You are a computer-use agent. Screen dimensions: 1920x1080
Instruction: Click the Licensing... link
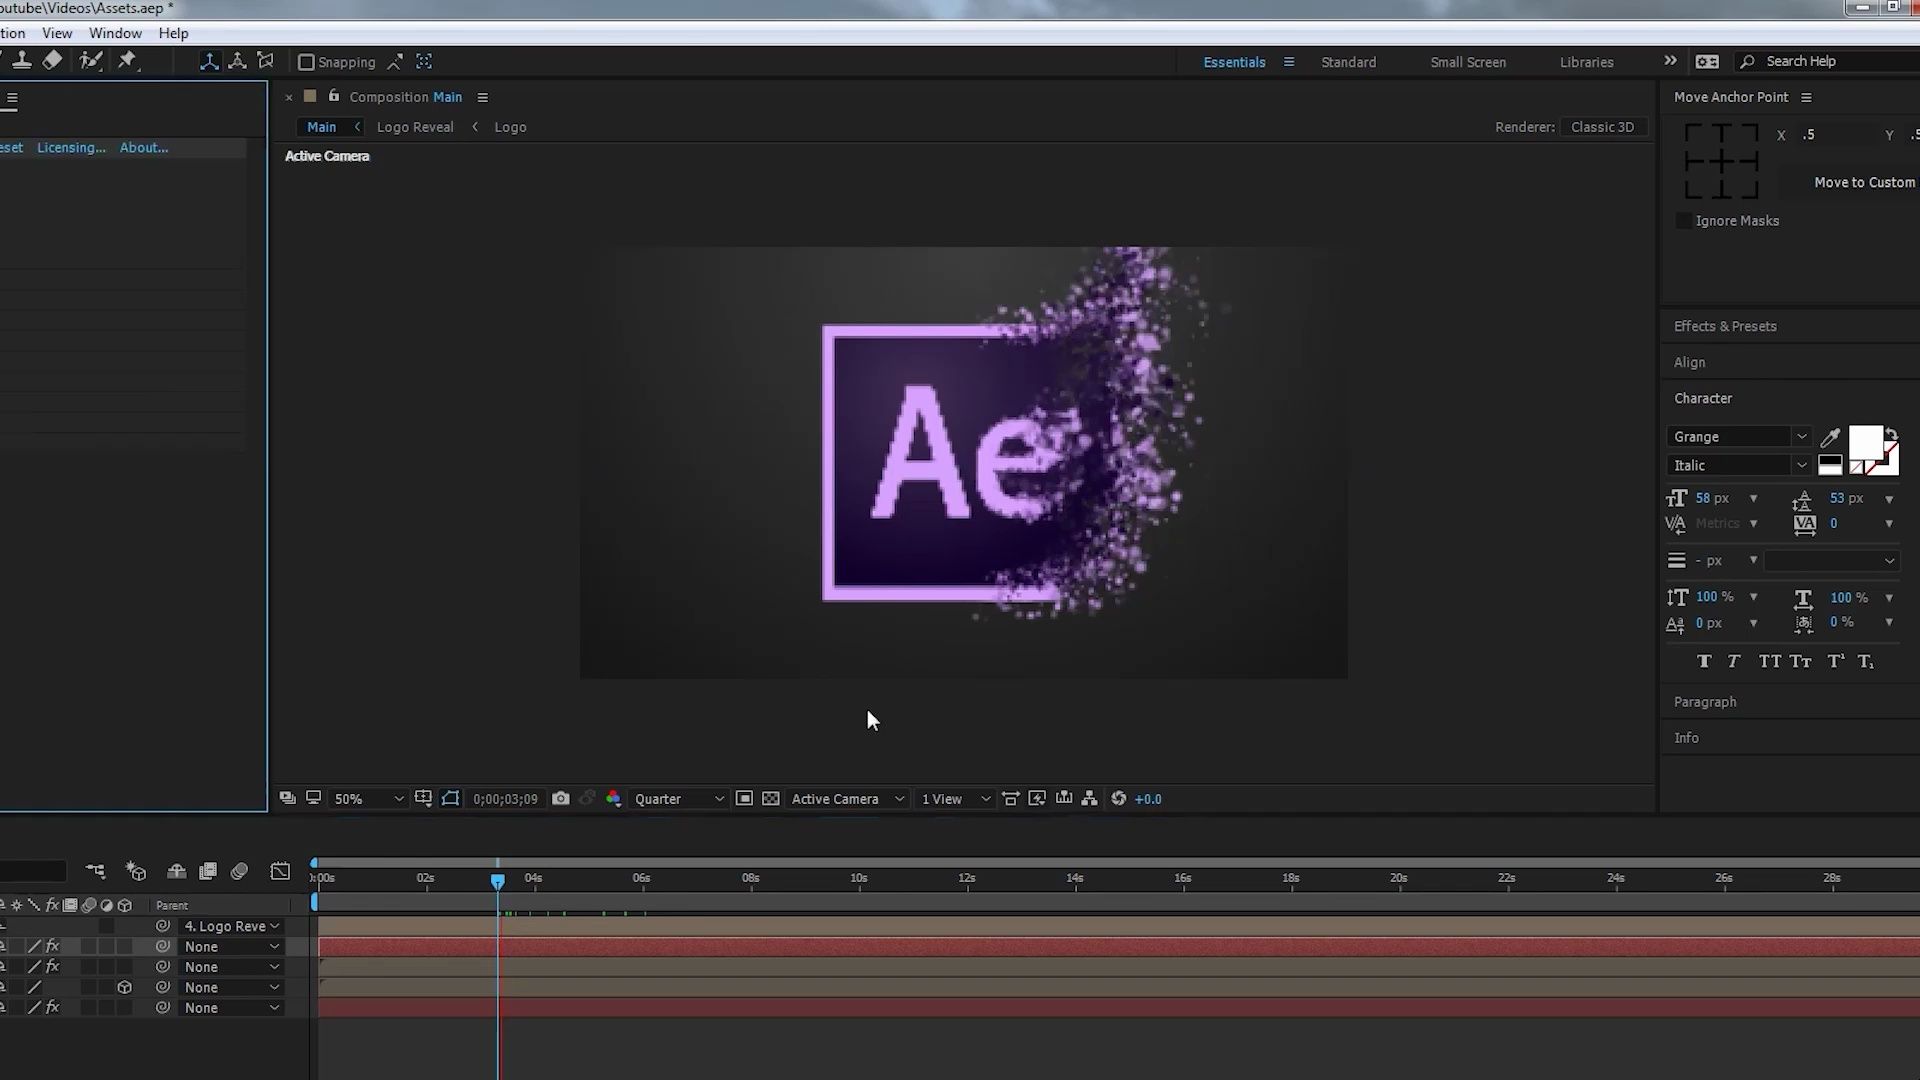[x=71, y=147]
